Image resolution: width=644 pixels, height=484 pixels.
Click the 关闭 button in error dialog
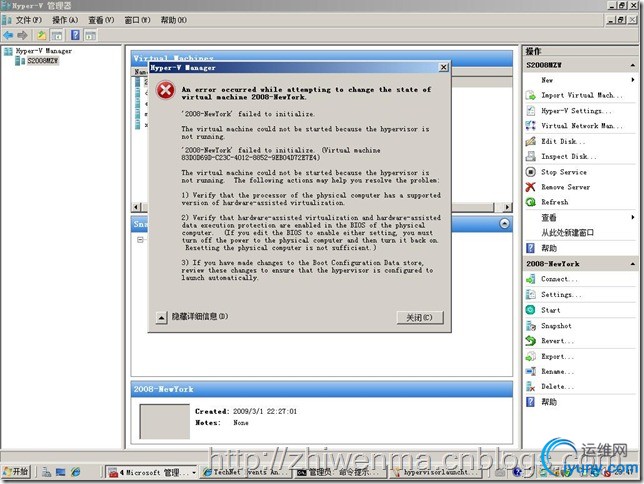(420, 317)
